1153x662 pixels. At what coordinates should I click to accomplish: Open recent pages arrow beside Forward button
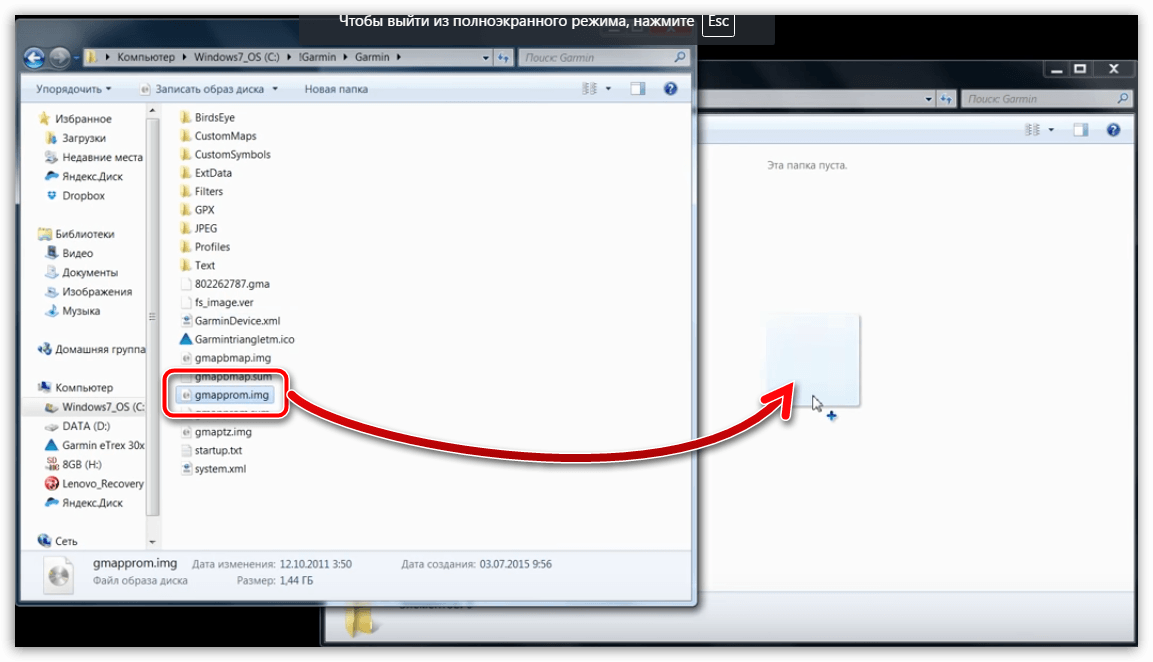coord(76,57)
